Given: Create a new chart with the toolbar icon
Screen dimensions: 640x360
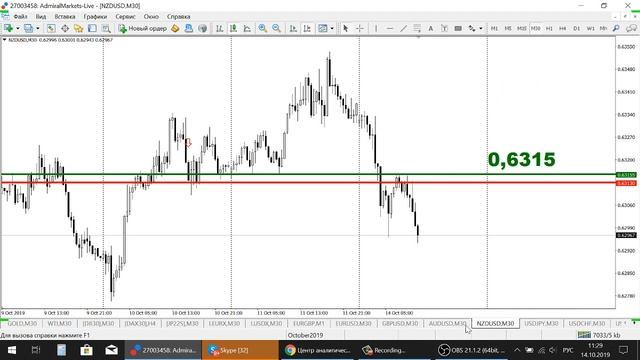Looking at the screenshot, I should [8, 28].
